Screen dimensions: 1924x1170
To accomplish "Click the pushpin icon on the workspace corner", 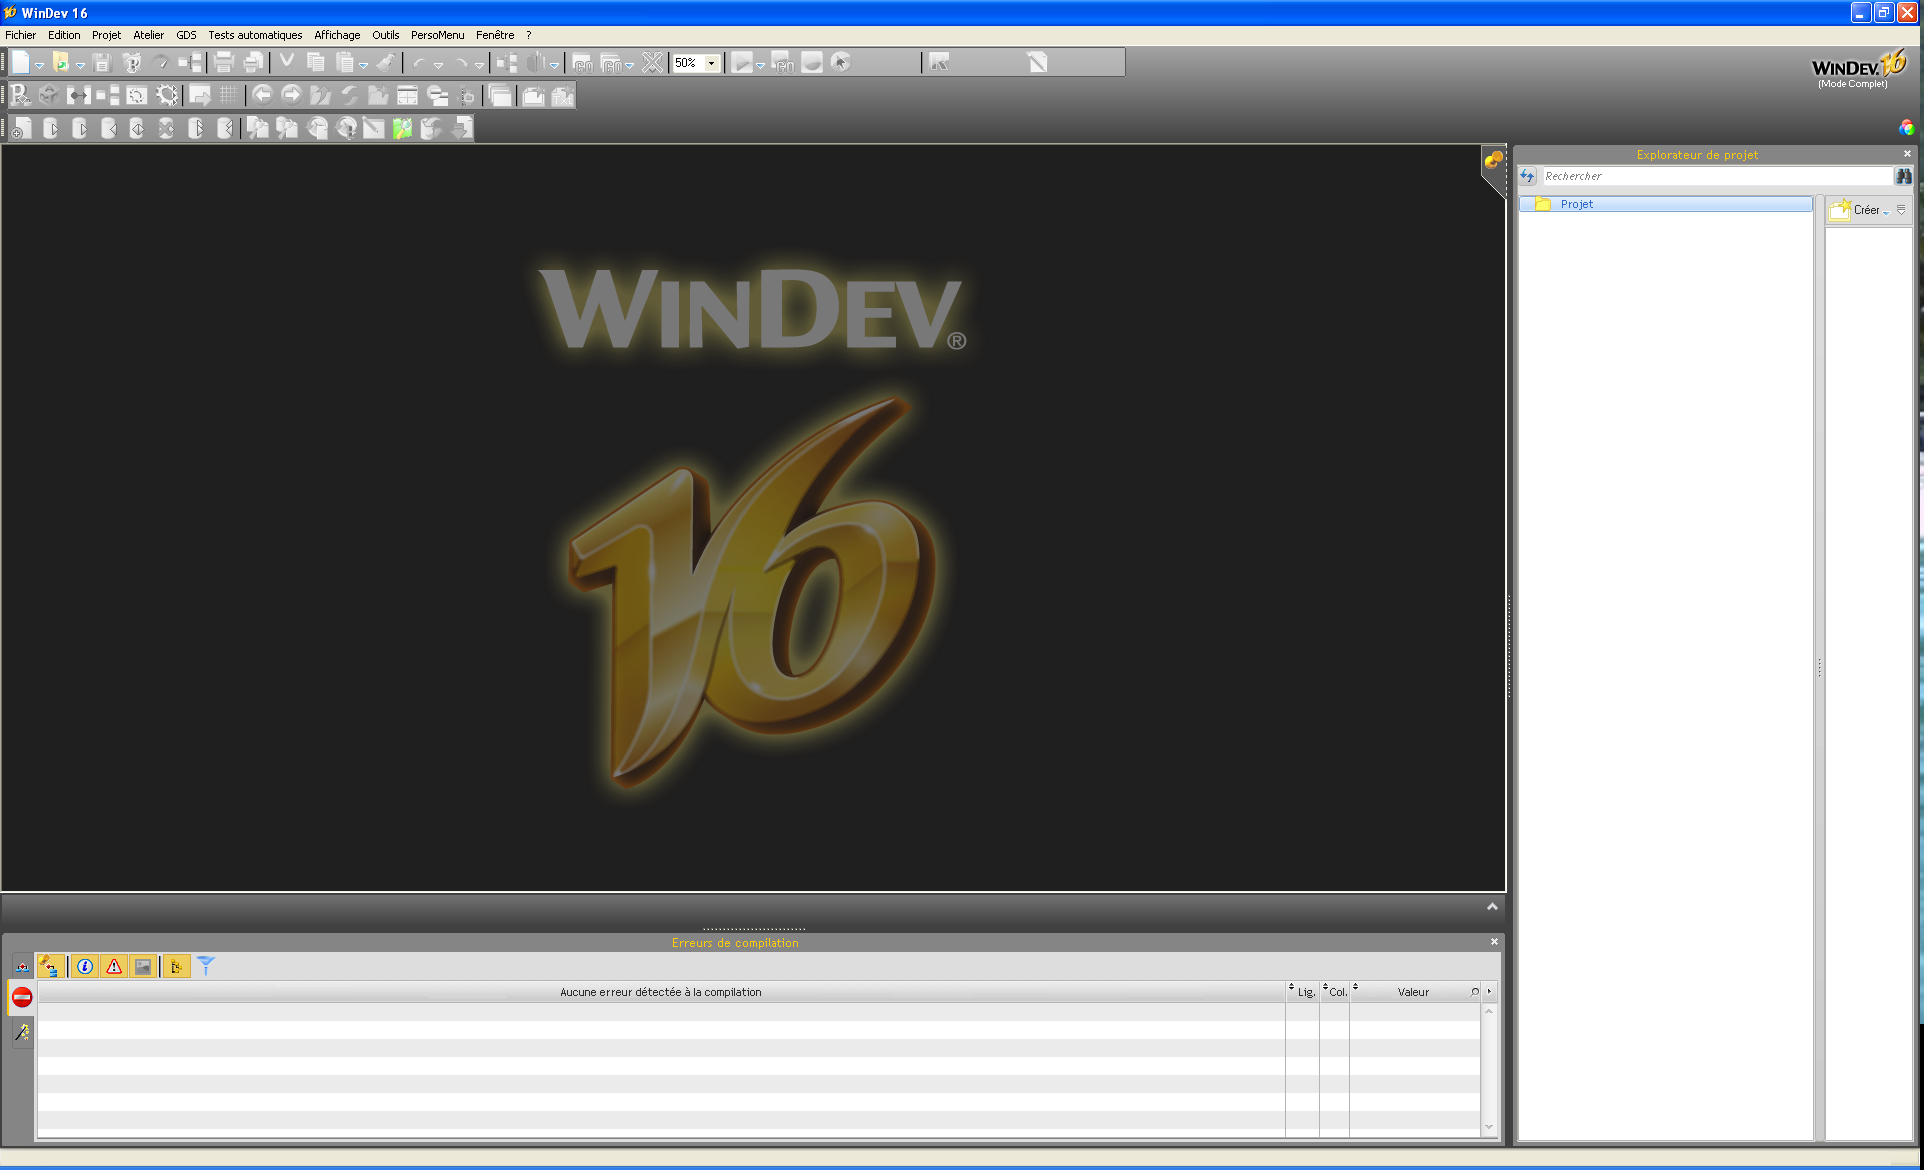I will 1493,160.
